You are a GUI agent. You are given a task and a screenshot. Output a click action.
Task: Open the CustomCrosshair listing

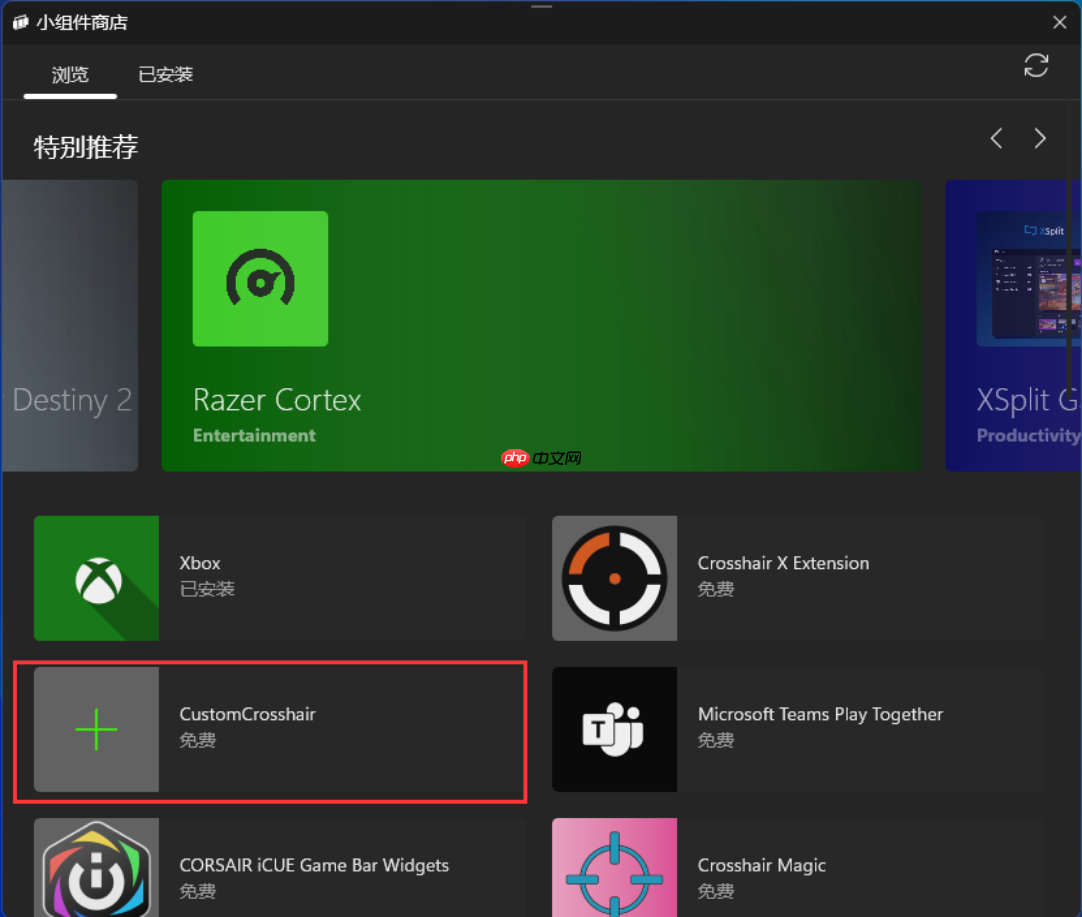click(279, 729)
